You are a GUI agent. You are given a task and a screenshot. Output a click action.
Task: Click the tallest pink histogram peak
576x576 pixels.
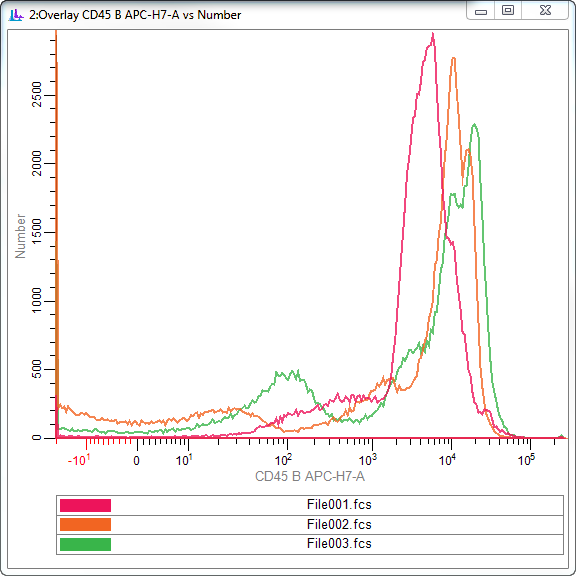tap(433, 36)
